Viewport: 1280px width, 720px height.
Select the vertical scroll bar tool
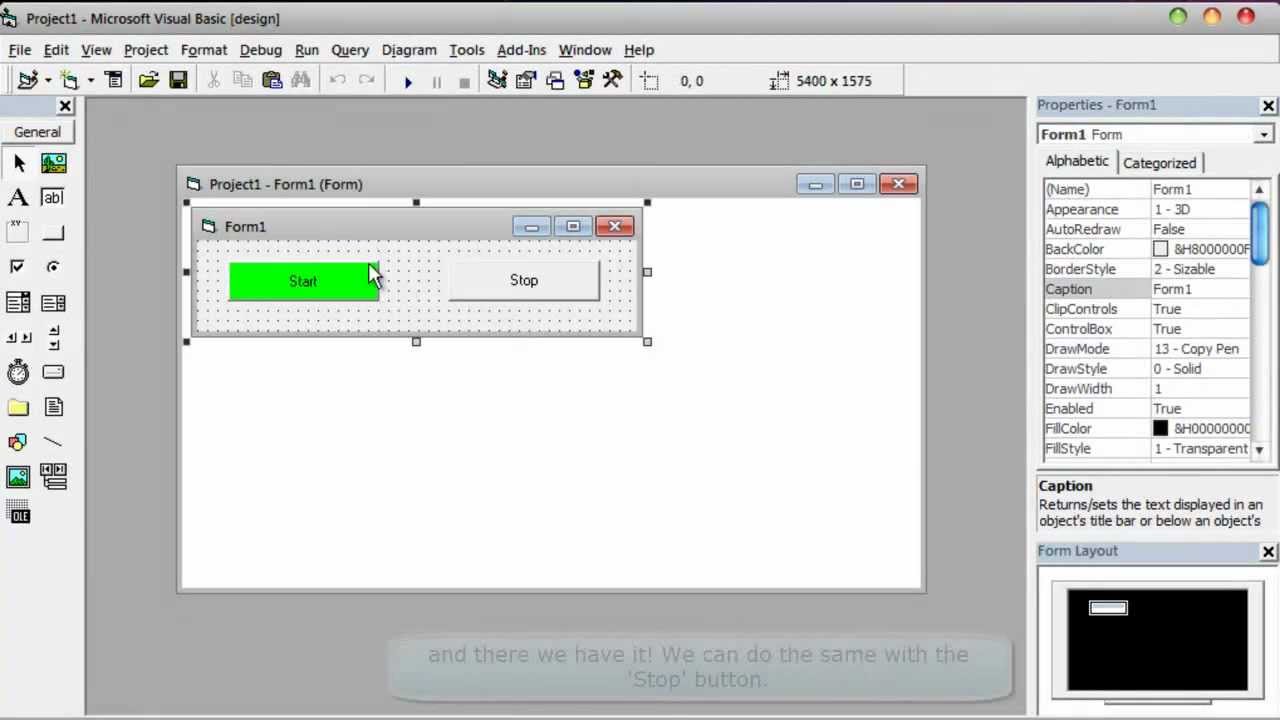click(x=53, y=337)
